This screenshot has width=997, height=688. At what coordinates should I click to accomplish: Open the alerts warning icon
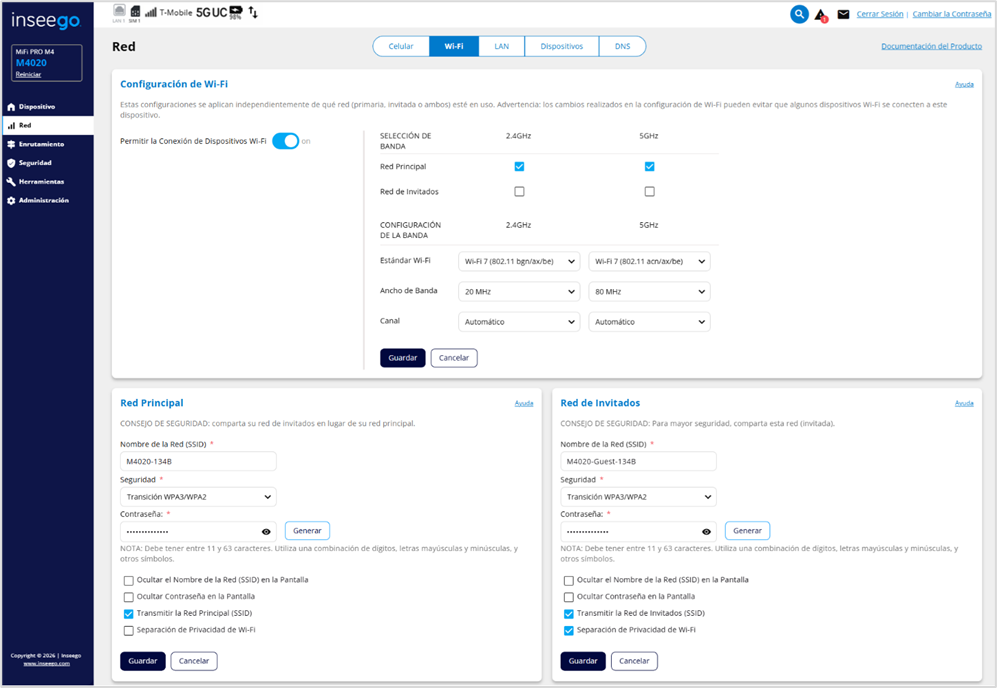click(x=821, y=15)
